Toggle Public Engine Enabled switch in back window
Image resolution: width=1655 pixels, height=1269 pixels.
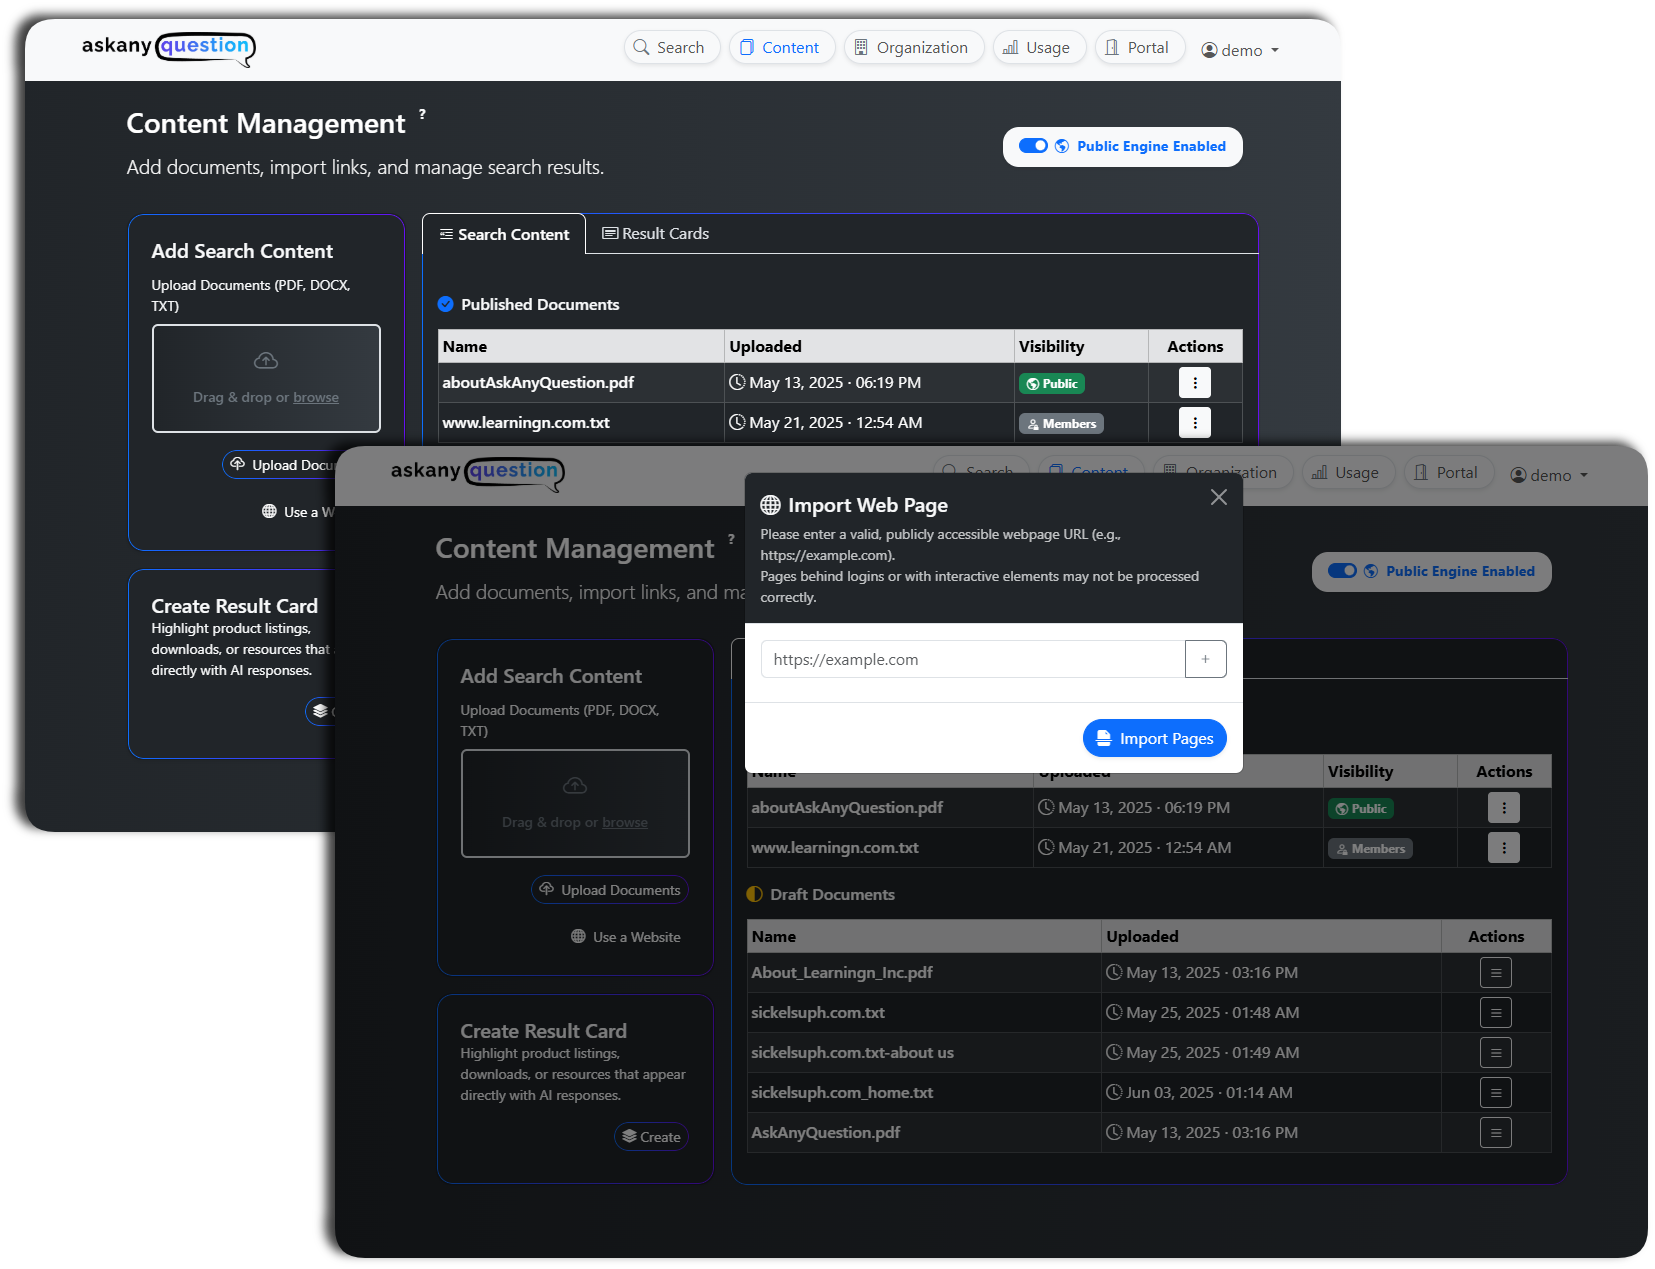(x=1033, y=146)
